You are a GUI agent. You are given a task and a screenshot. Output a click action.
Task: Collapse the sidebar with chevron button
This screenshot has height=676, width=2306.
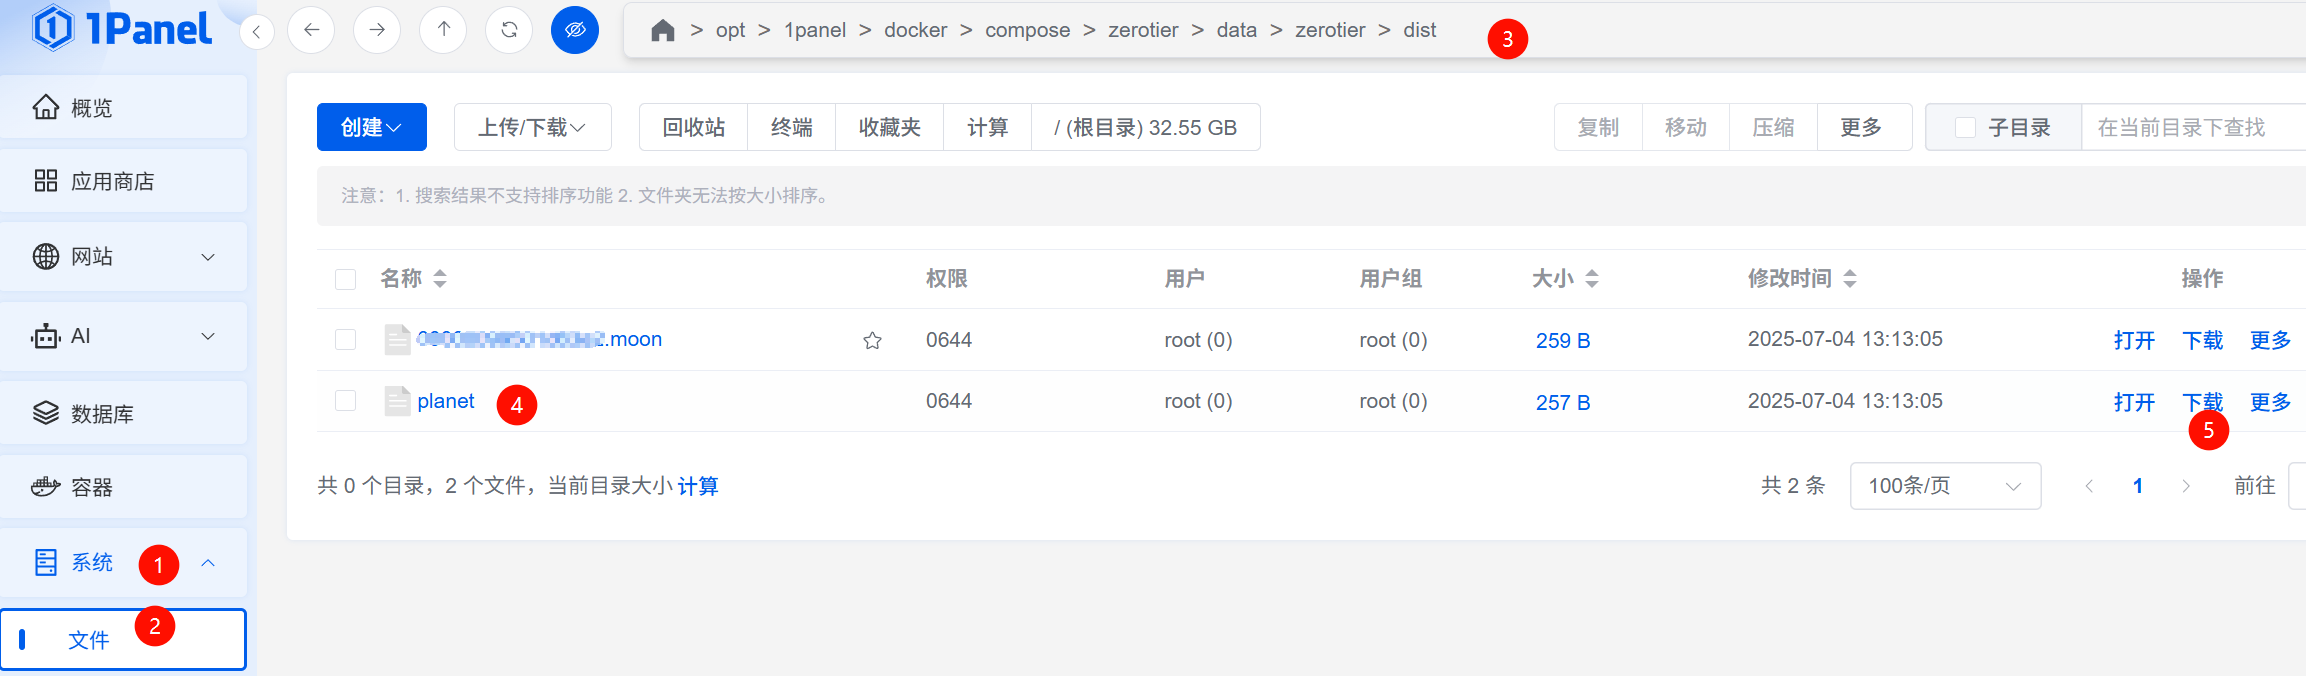tap(257, 32)
